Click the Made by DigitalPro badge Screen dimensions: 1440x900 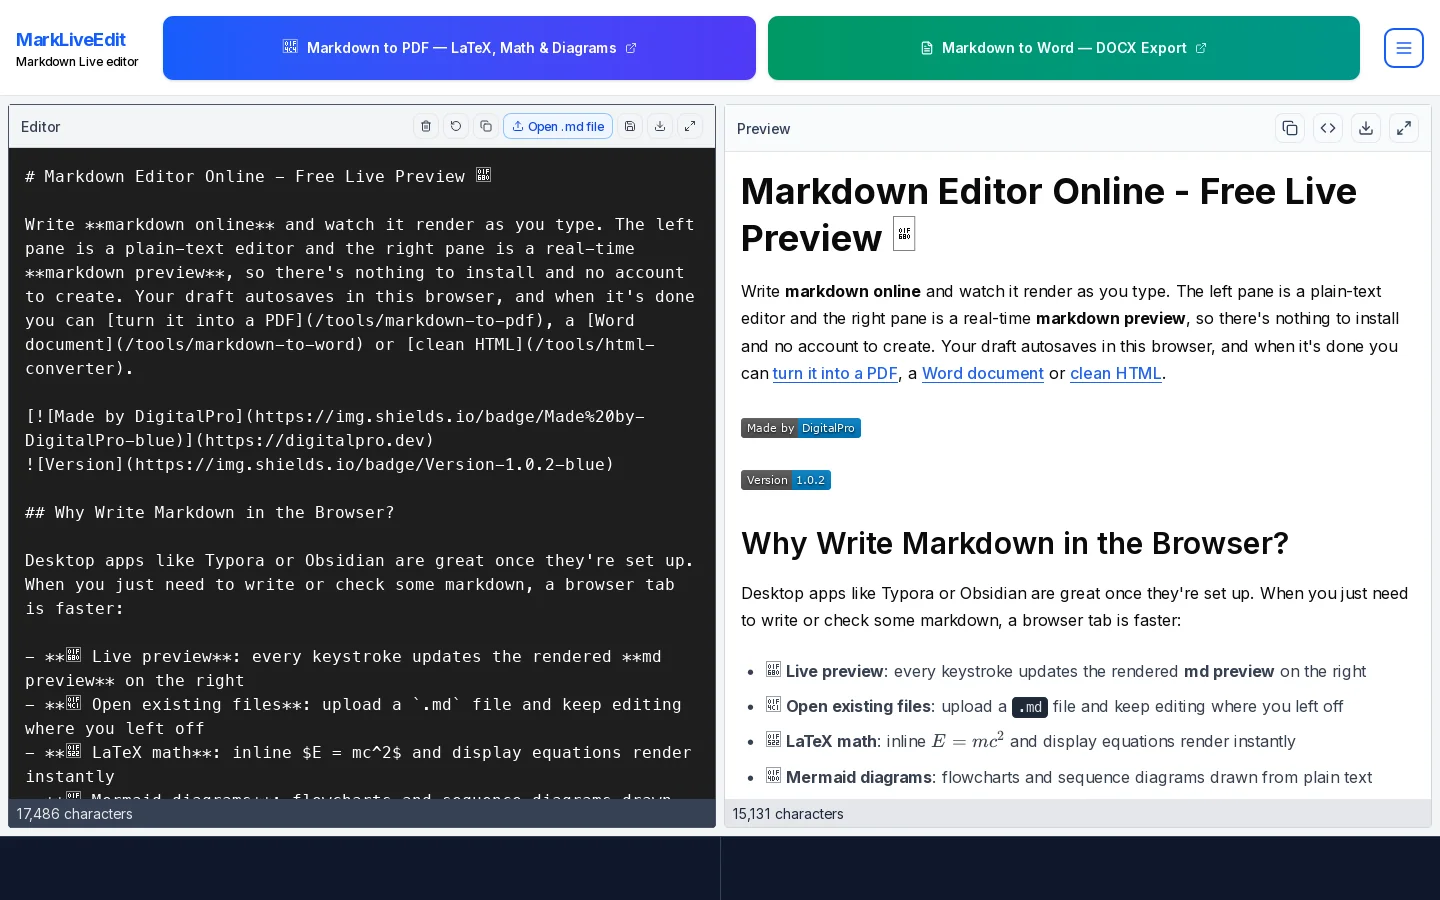point(801,428)
